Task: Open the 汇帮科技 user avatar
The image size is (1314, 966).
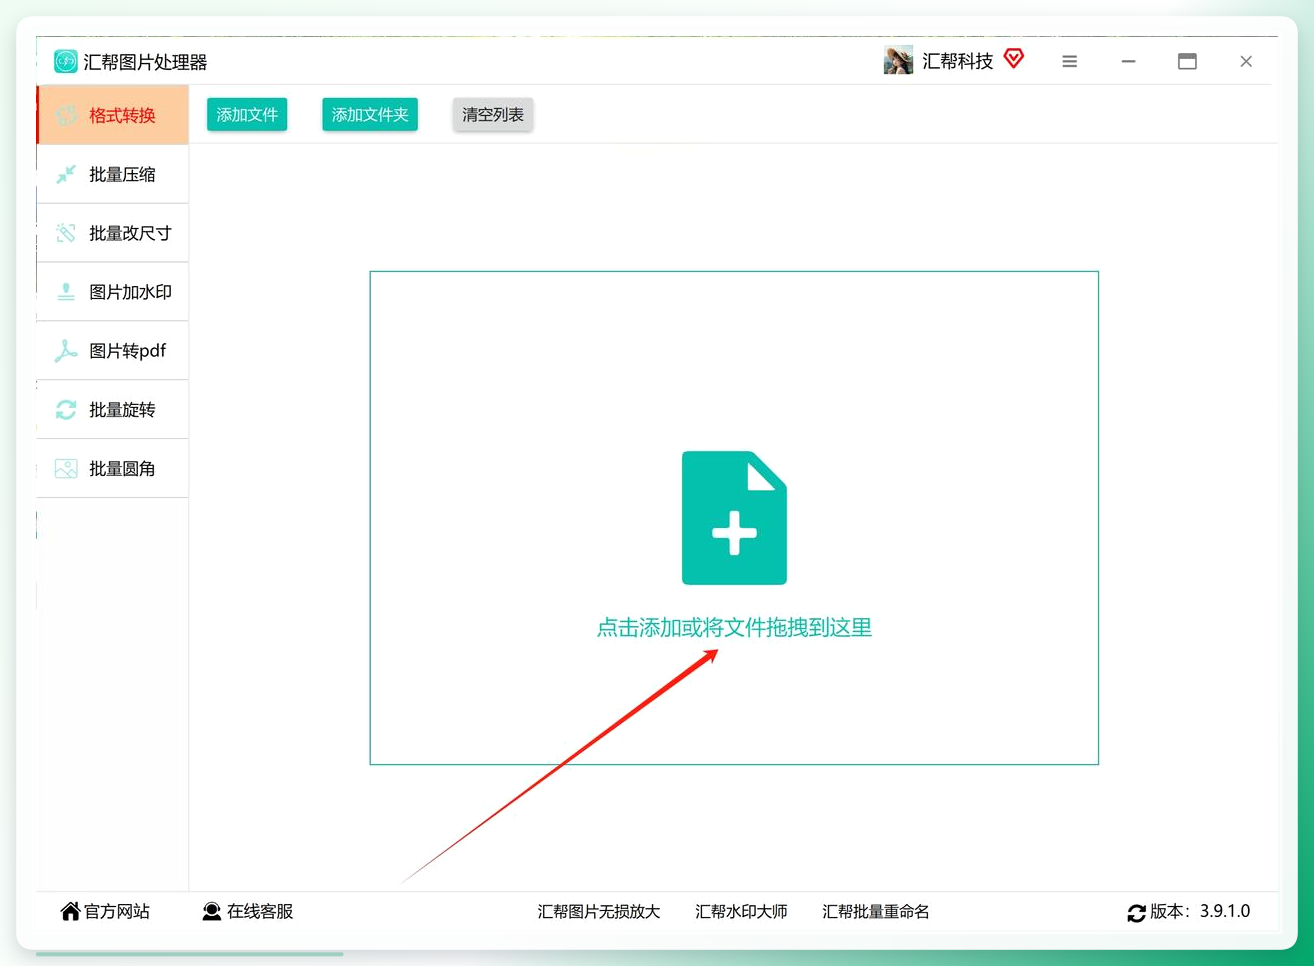Action: (x=898, y=61)
